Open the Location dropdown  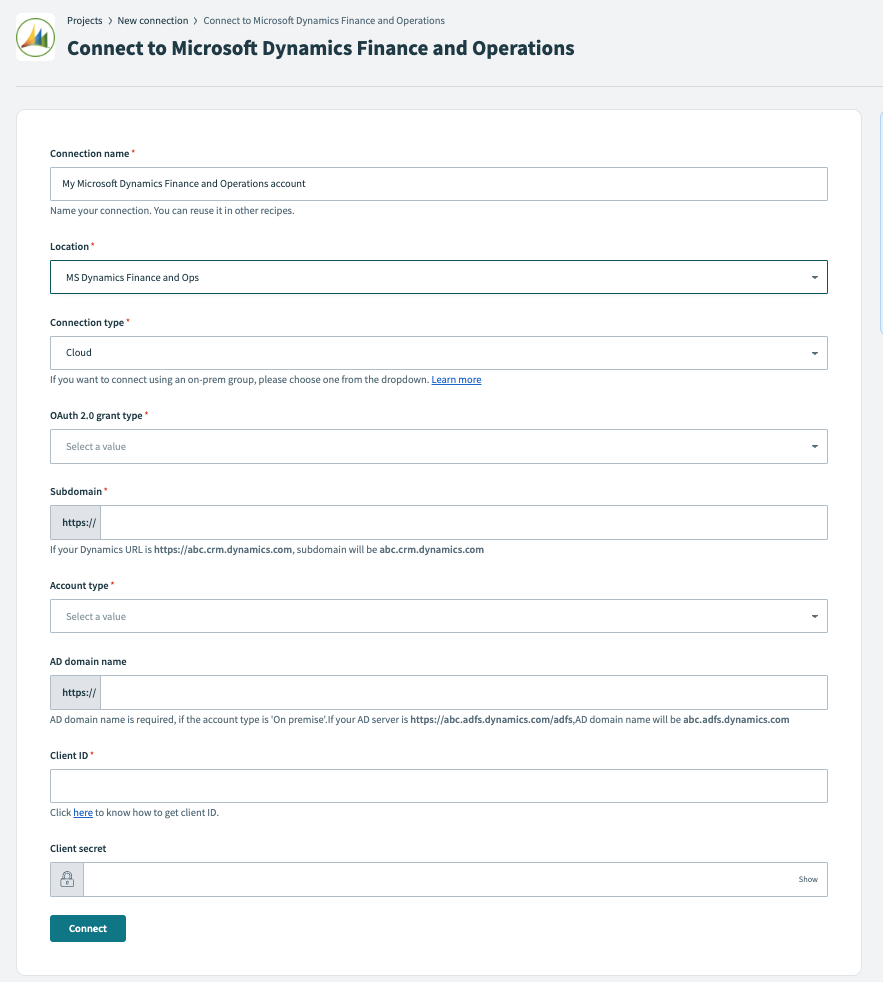[438, 277]
